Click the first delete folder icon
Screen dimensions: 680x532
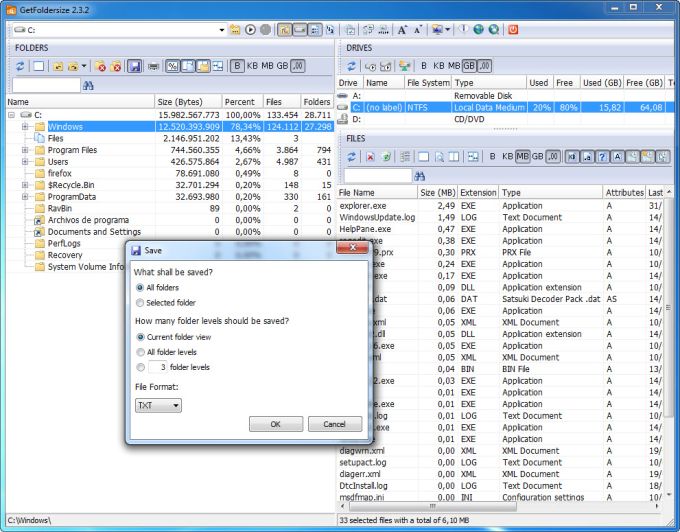tap(101, 66)
